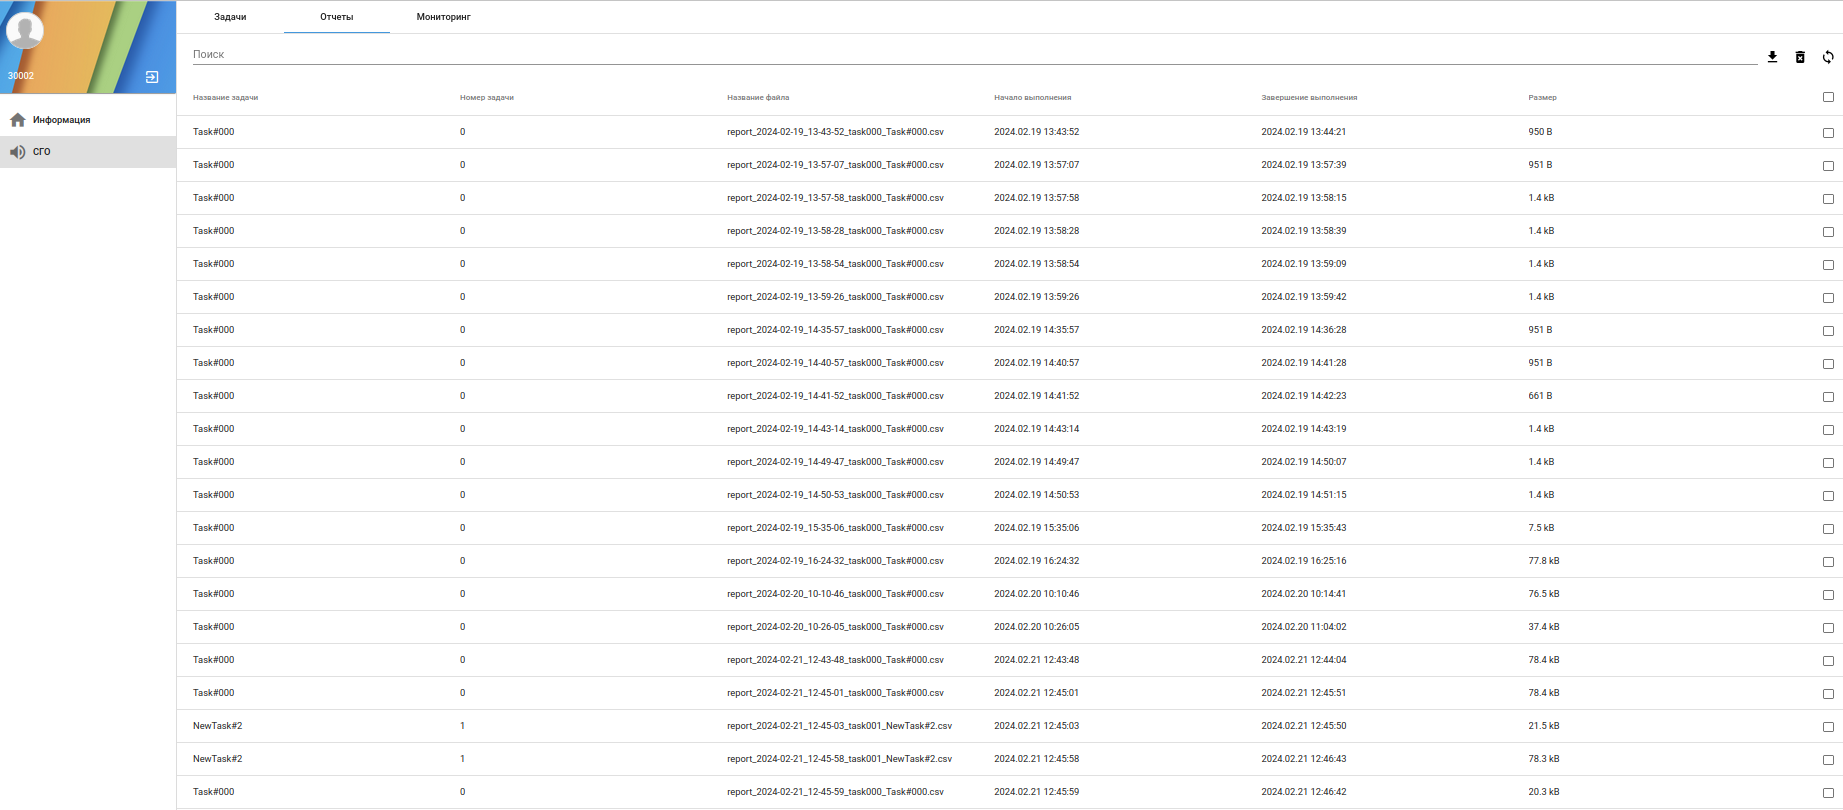Screen dimensions: 1843x810
Task: Focus the Поиск search field
Action: pos(974,55)
